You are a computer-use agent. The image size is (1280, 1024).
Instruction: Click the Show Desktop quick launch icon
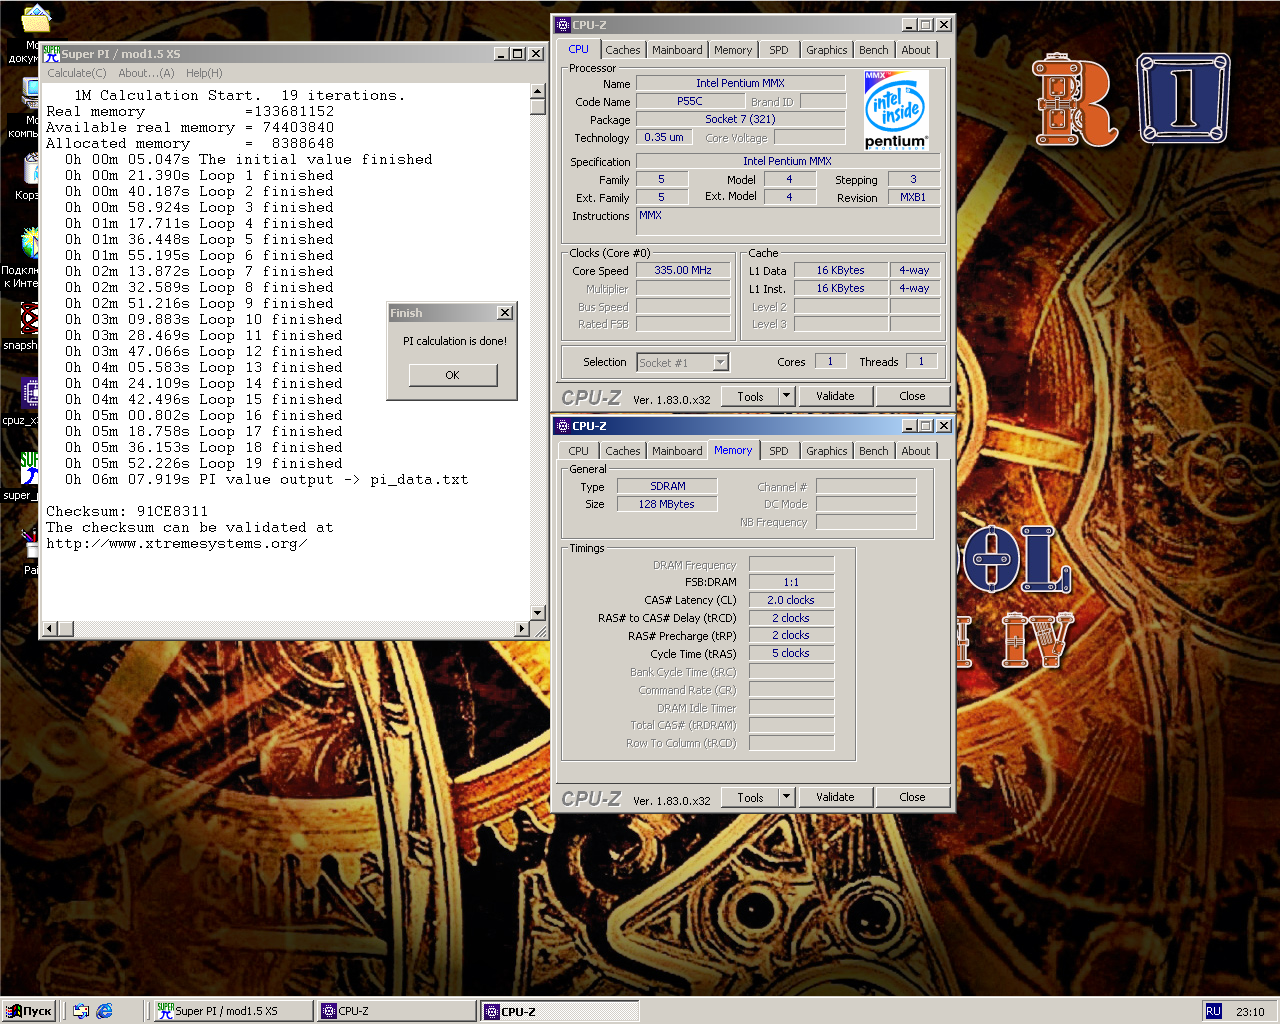(x=81, y=1011)
